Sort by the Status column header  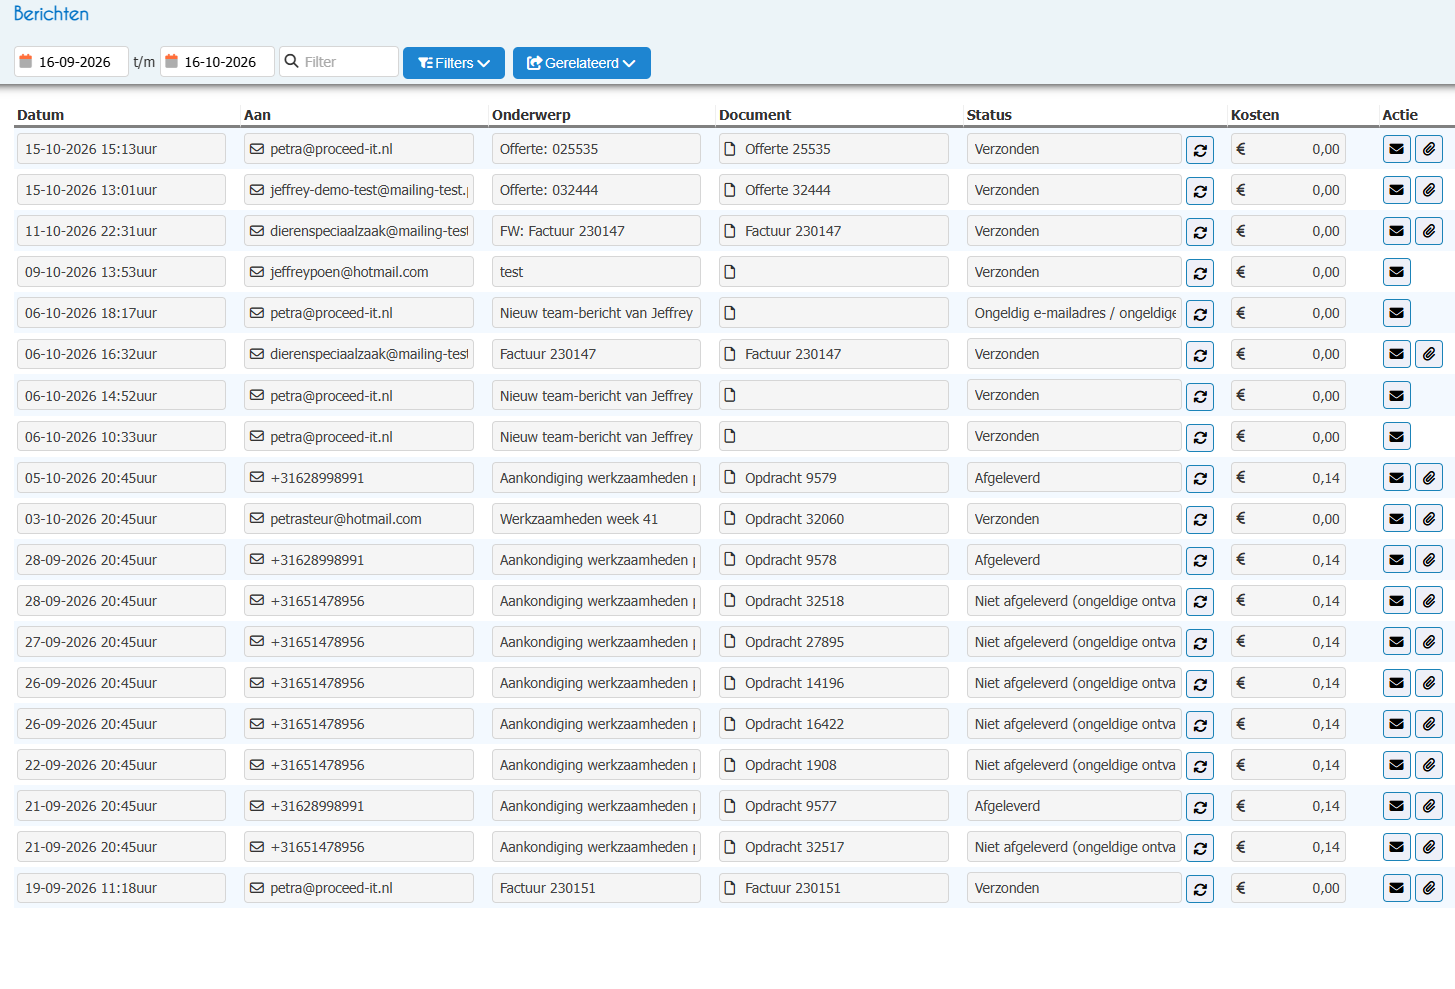(989, 115)
